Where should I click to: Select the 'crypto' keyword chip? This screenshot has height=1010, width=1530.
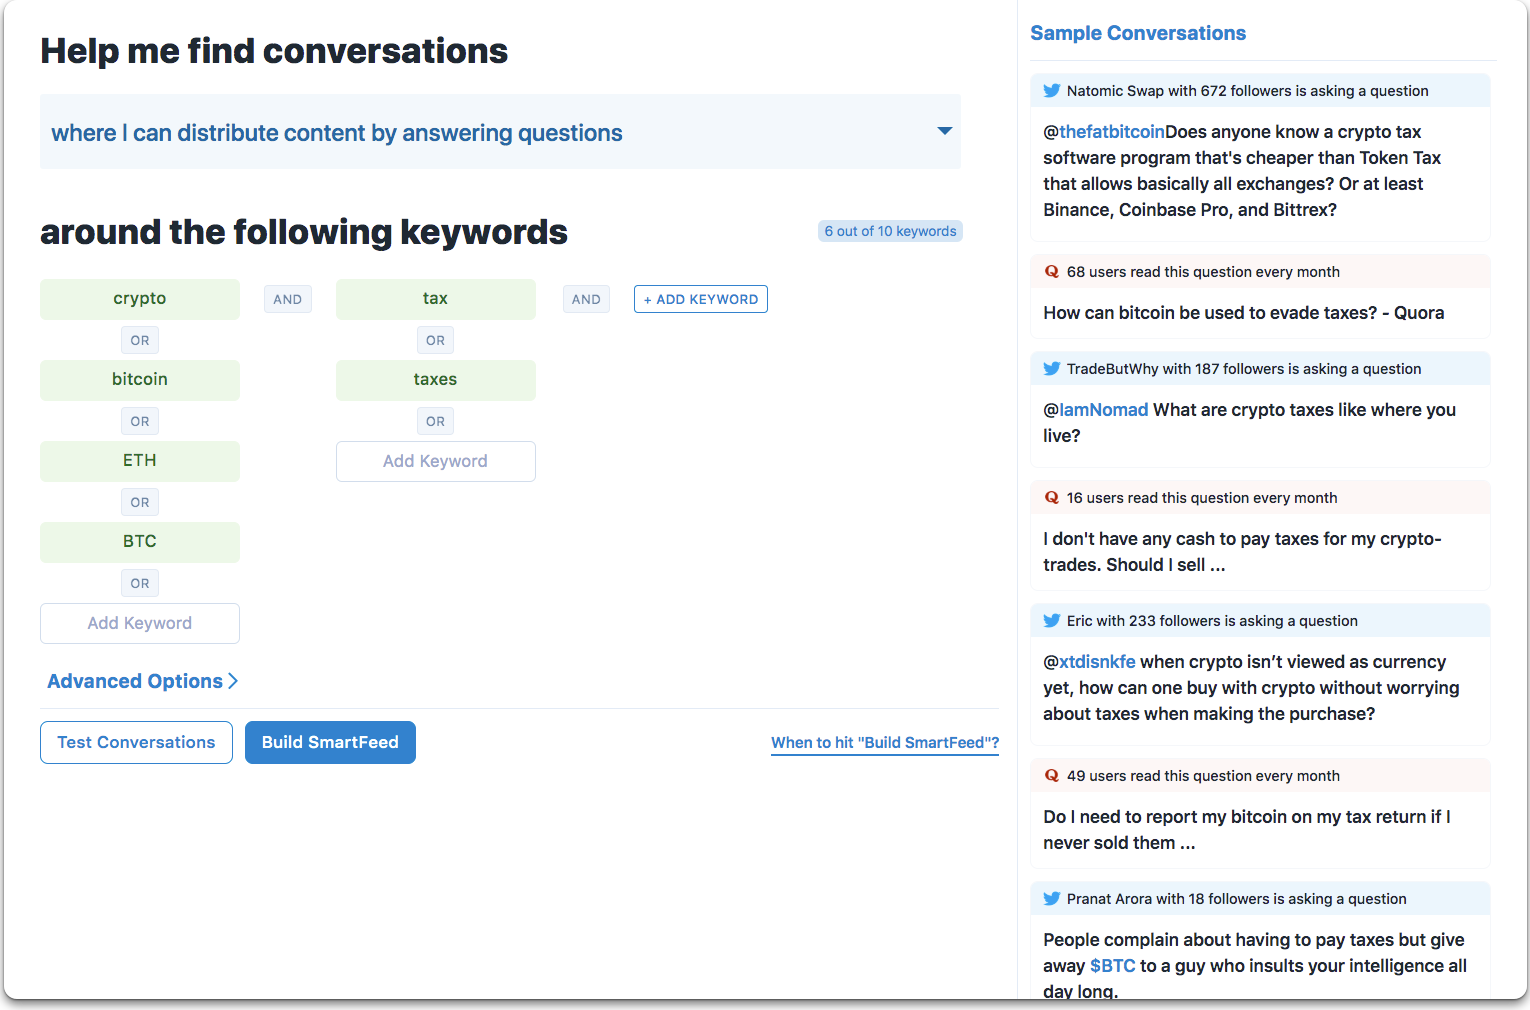pyautogui.click(x=140, y=299)
